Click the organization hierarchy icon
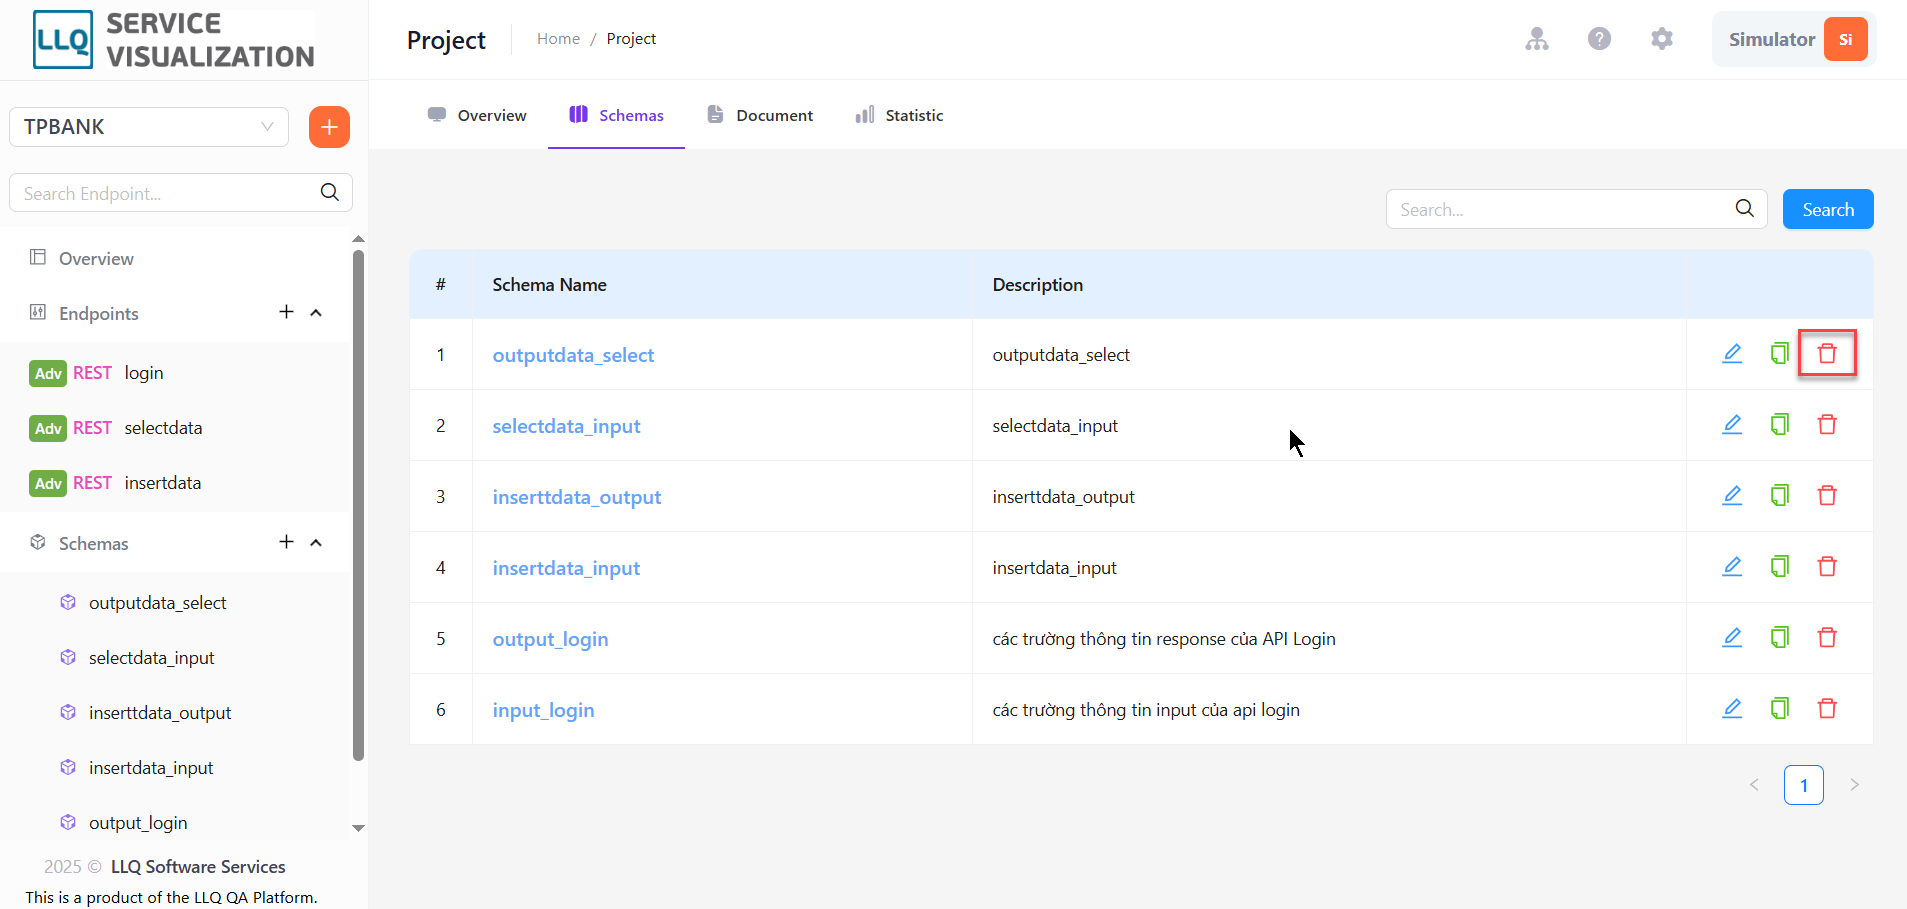 (1537, 39)
